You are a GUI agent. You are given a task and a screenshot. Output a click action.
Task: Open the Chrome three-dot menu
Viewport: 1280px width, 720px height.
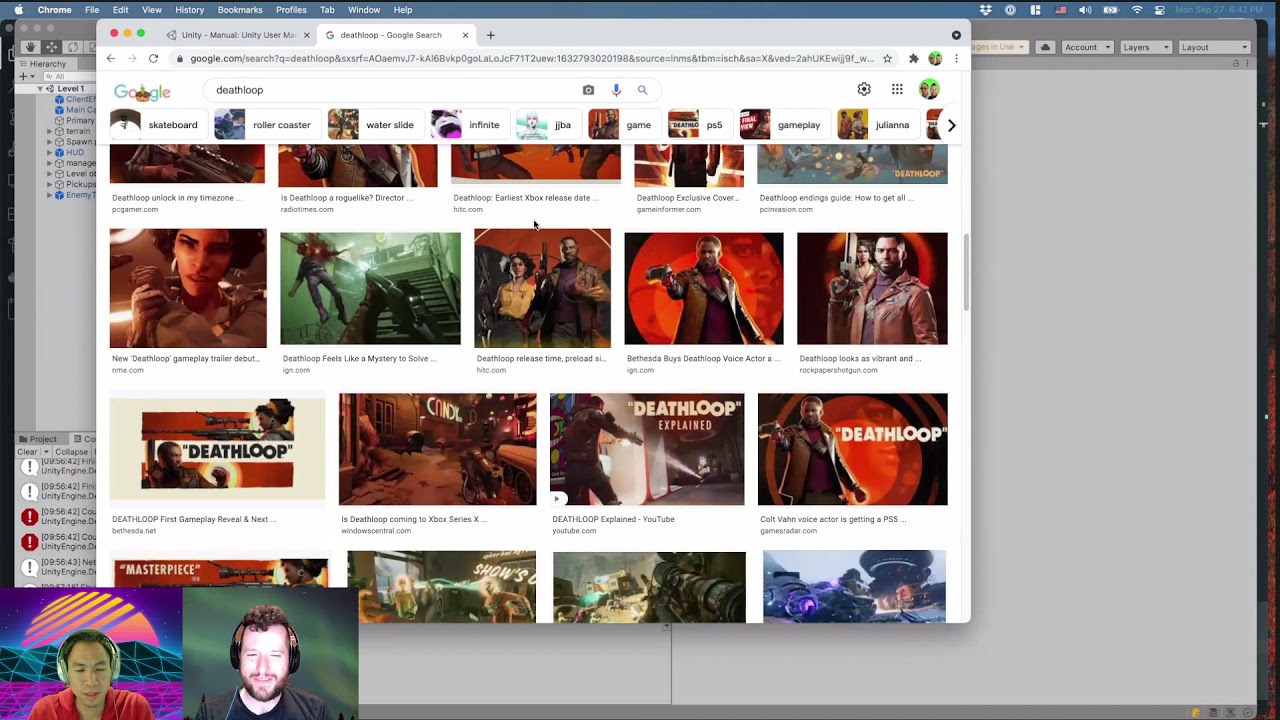tap(956, 59)
